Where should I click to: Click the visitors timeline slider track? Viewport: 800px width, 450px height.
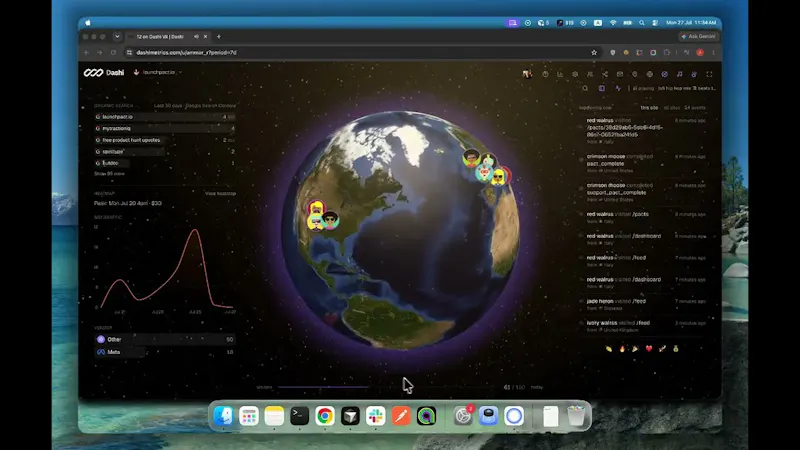388,387
